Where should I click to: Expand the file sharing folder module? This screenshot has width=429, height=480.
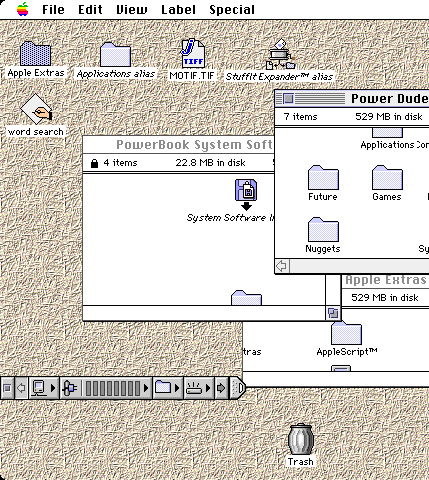(168, 388)
